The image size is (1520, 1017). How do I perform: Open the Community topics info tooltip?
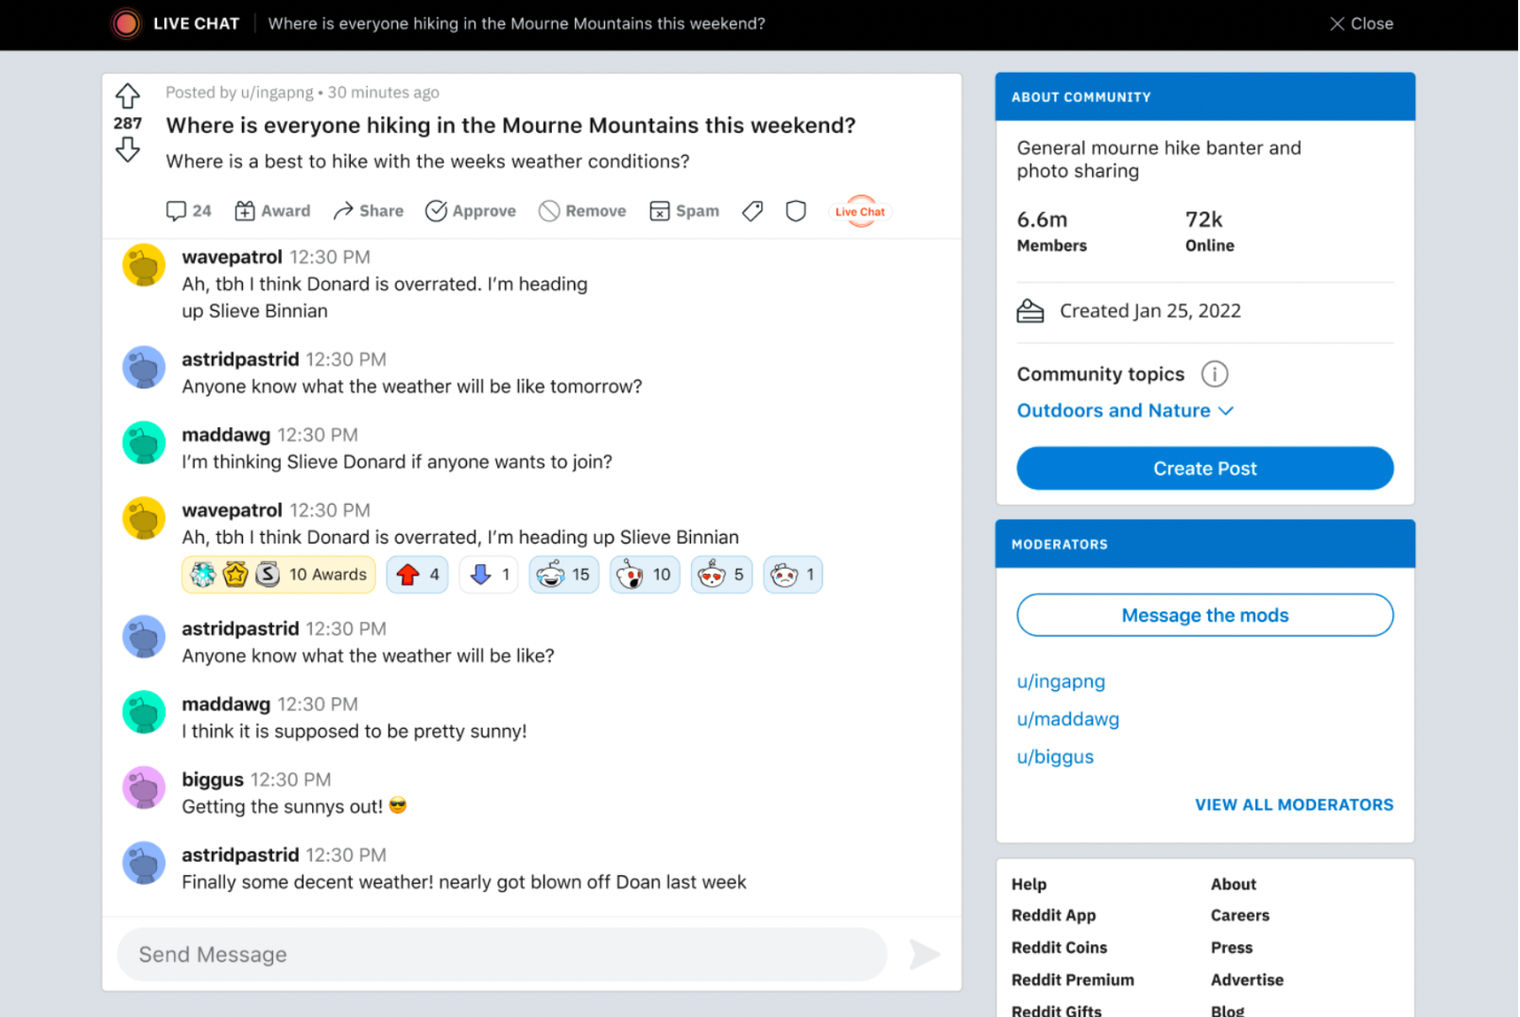[1214, 373]
